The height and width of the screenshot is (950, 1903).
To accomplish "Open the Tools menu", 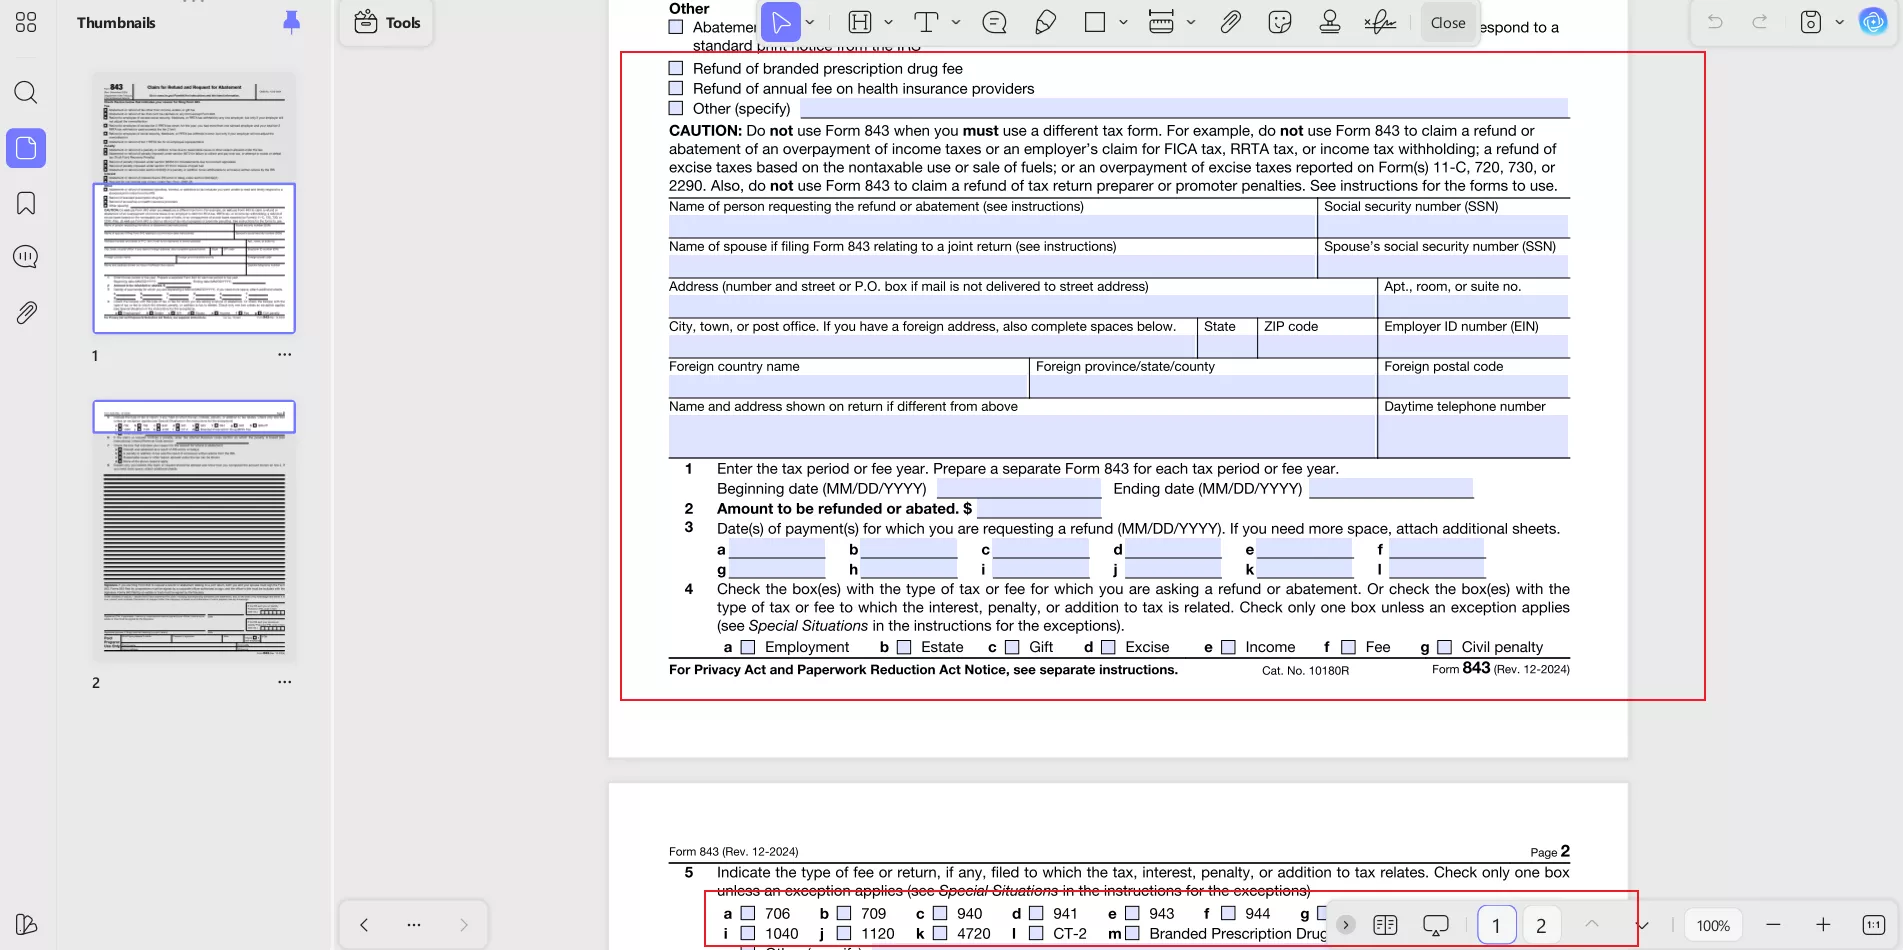I will 387,22.
